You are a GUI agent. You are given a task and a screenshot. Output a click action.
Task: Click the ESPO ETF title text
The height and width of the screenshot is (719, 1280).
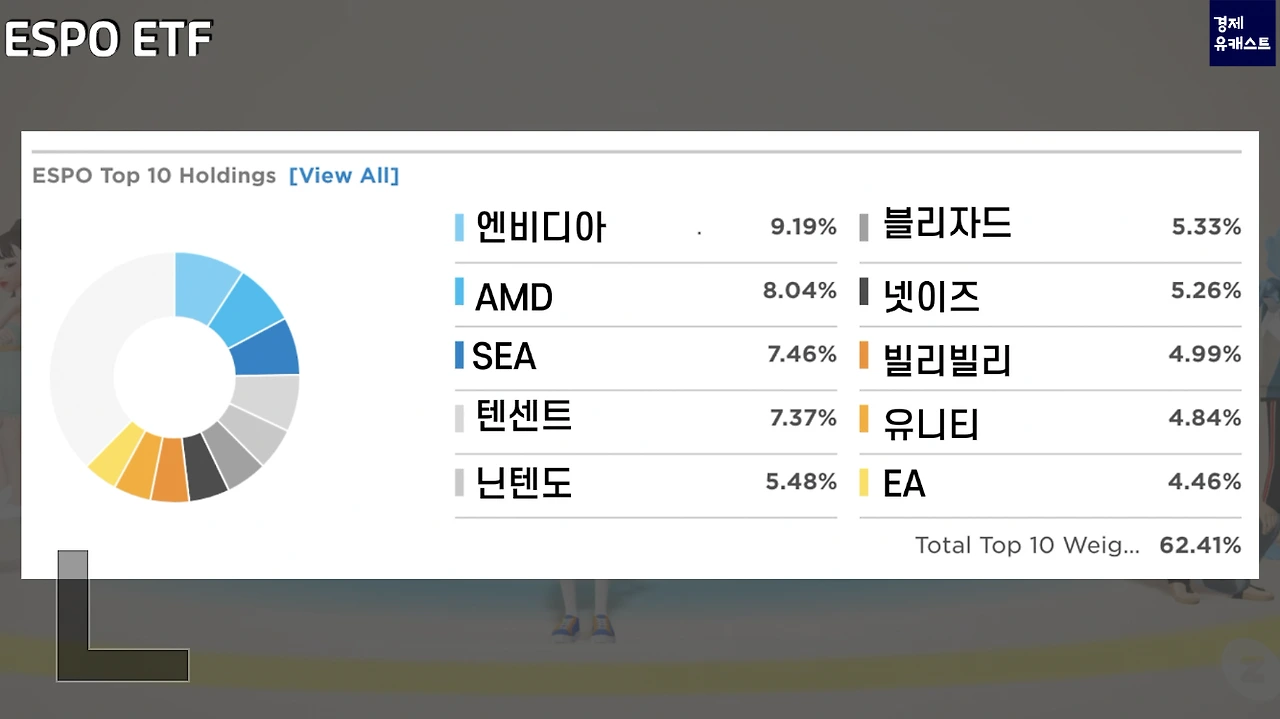[108, 40]
